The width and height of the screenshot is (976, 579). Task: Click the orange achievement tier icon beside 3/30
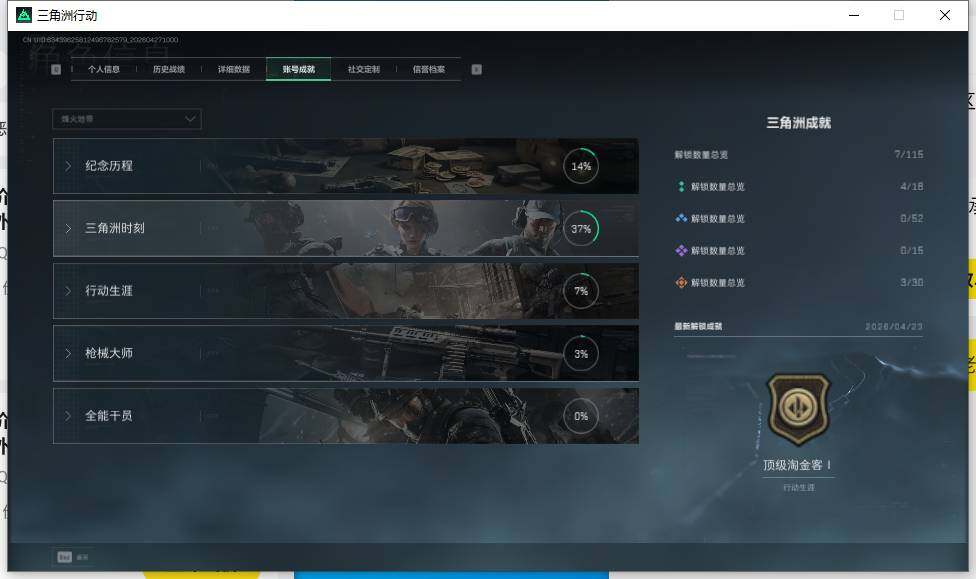coord(681,283)
